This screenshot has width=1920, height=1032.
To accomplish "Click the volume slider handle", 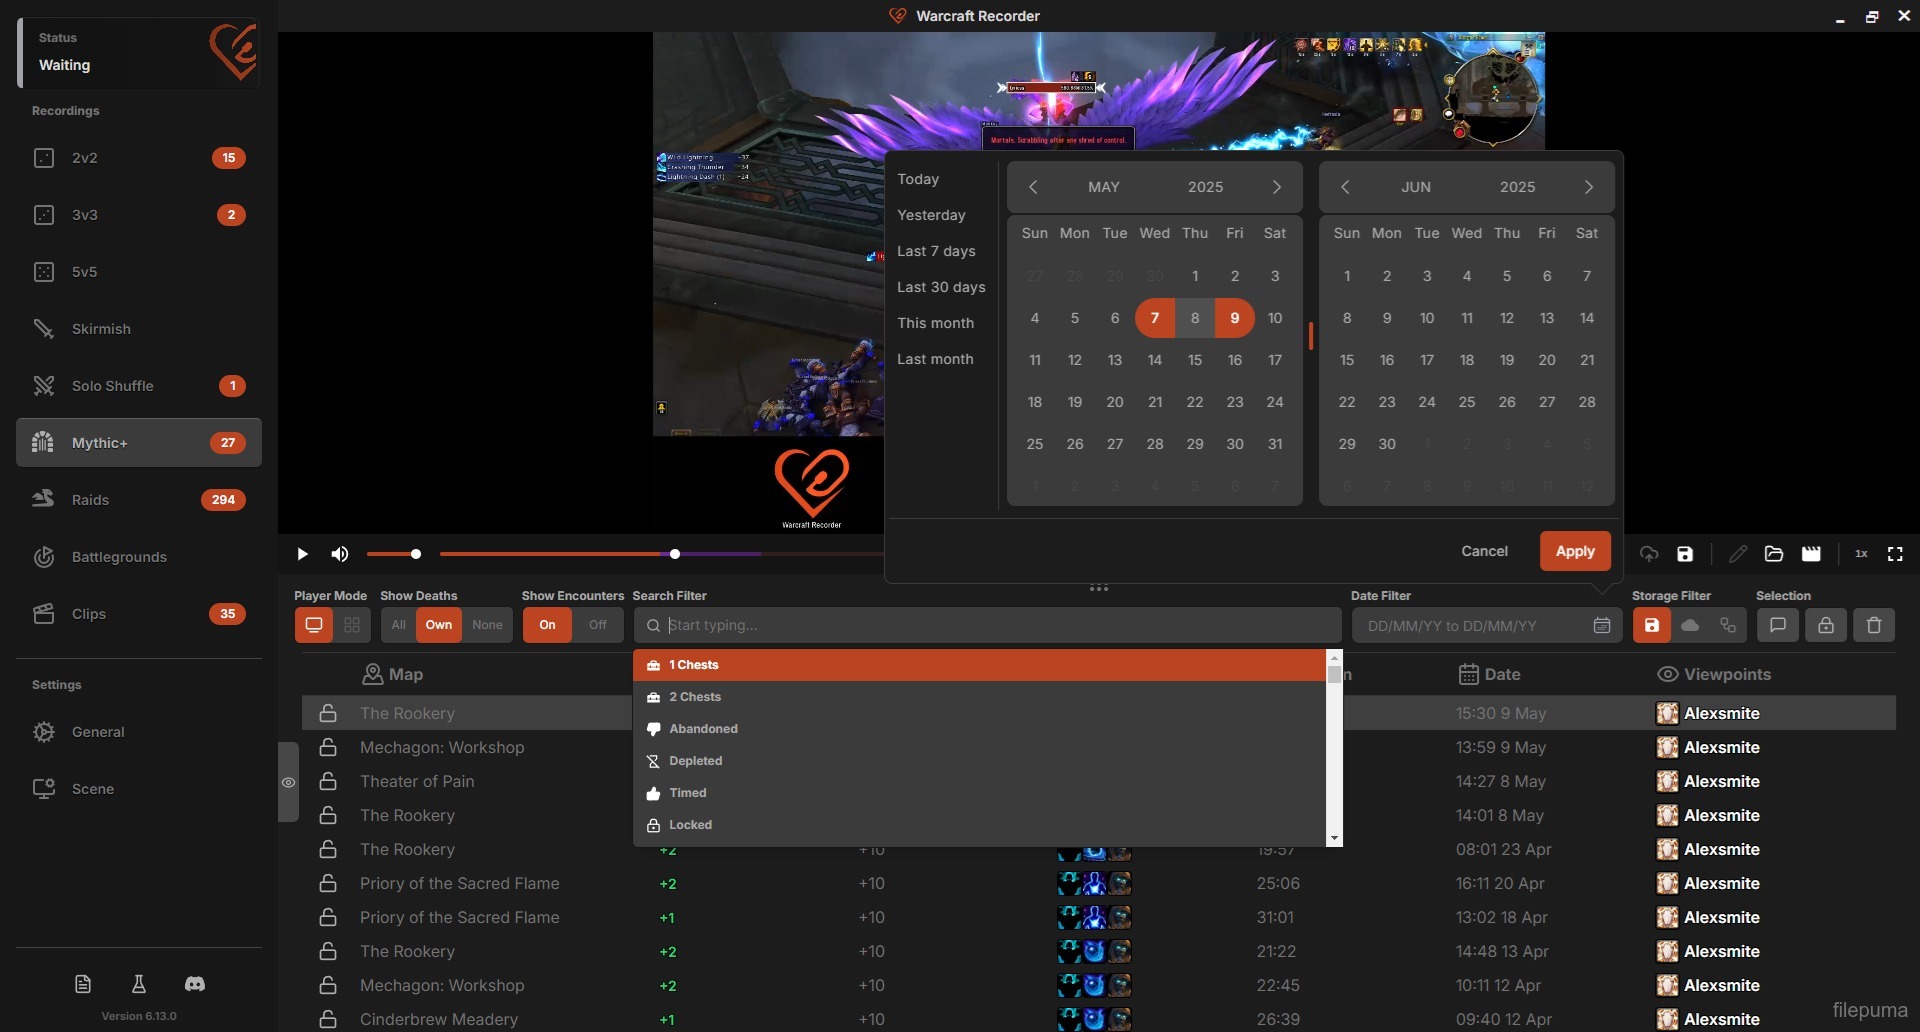I will (x=416, y=554).
